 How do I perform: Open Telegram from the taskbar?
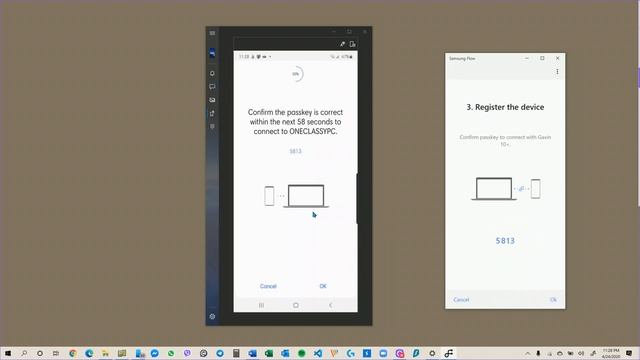click(220, 353)
